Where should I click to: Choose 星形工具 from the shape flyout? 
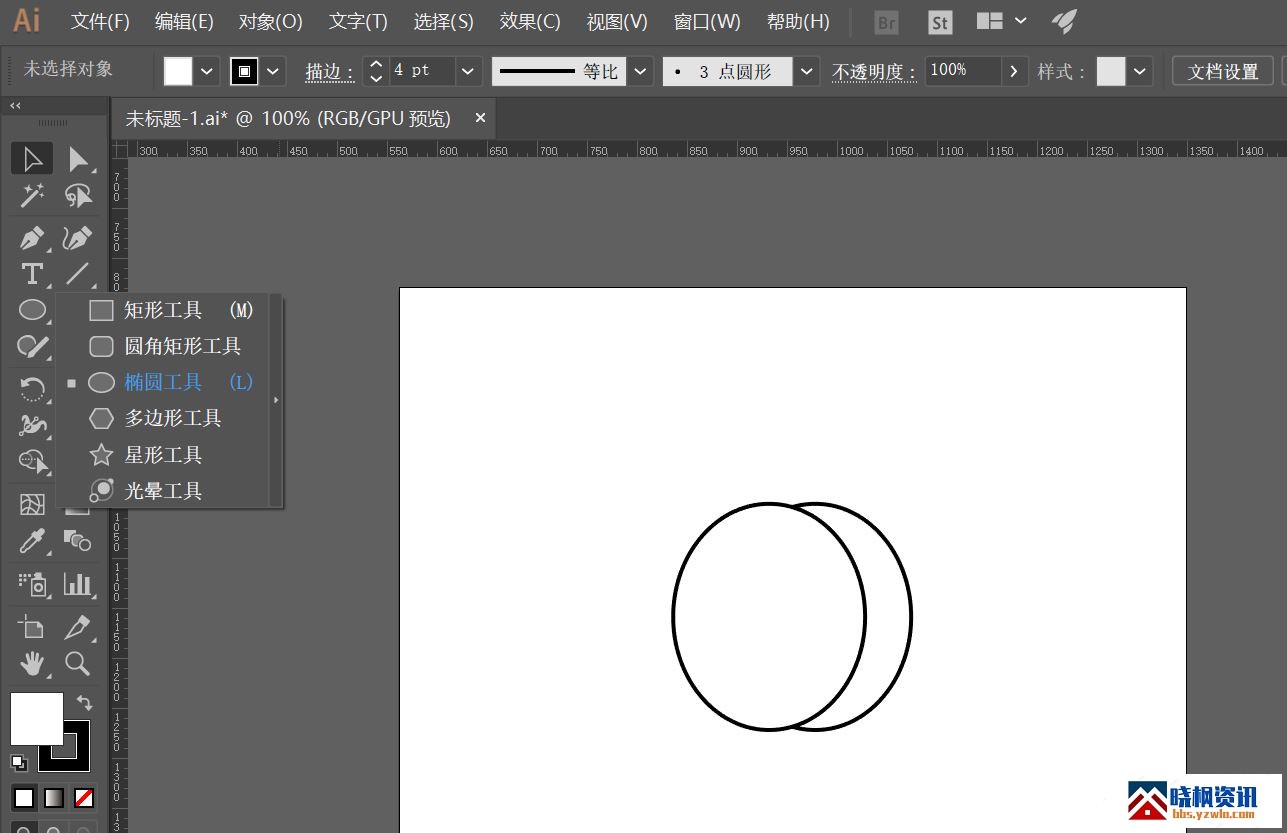163,455
